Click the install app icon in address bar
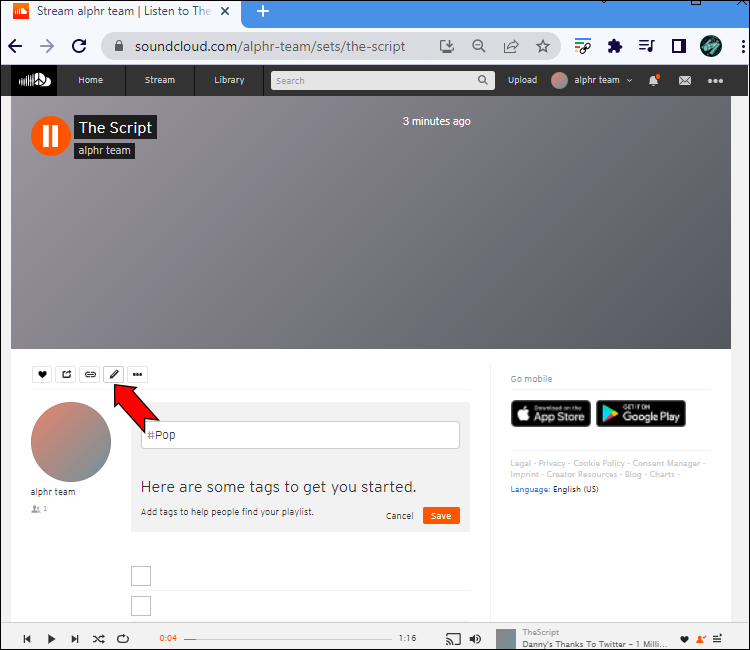The image size is (750, 650). click(447, 46)
